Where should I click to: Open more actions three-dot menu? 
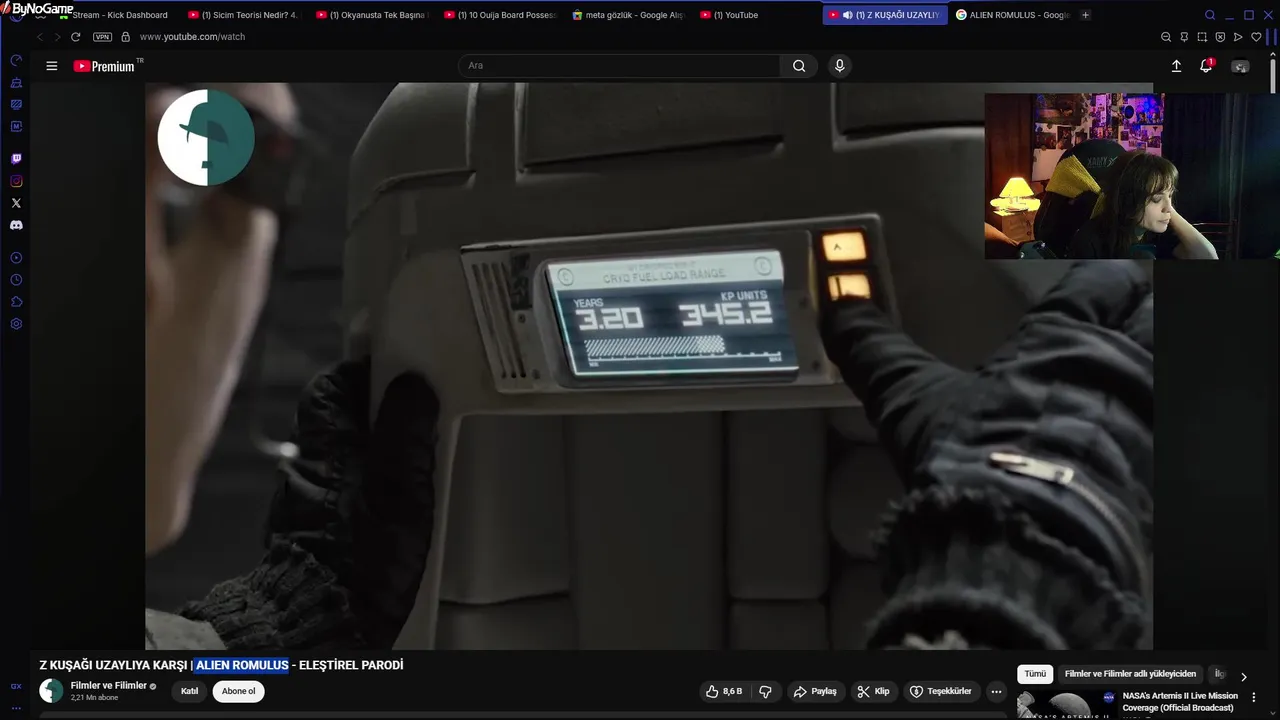pyautogui.click(x=996, y=691)
